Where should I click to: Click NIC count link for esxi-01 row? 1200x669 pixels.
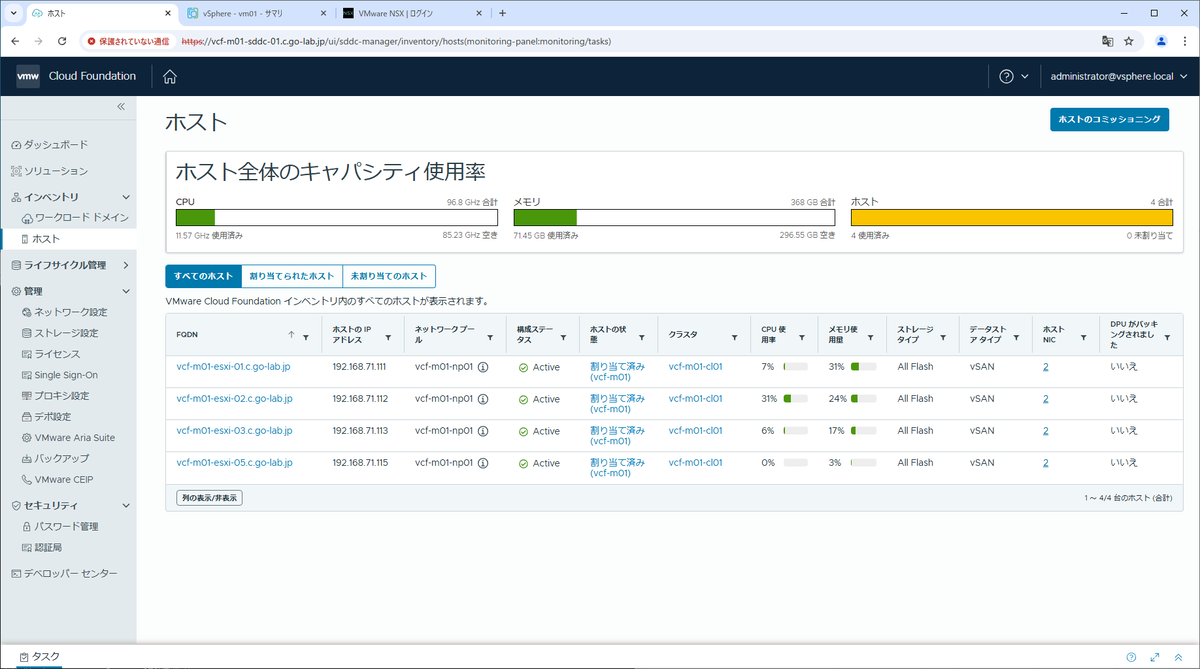[1046, 367]
